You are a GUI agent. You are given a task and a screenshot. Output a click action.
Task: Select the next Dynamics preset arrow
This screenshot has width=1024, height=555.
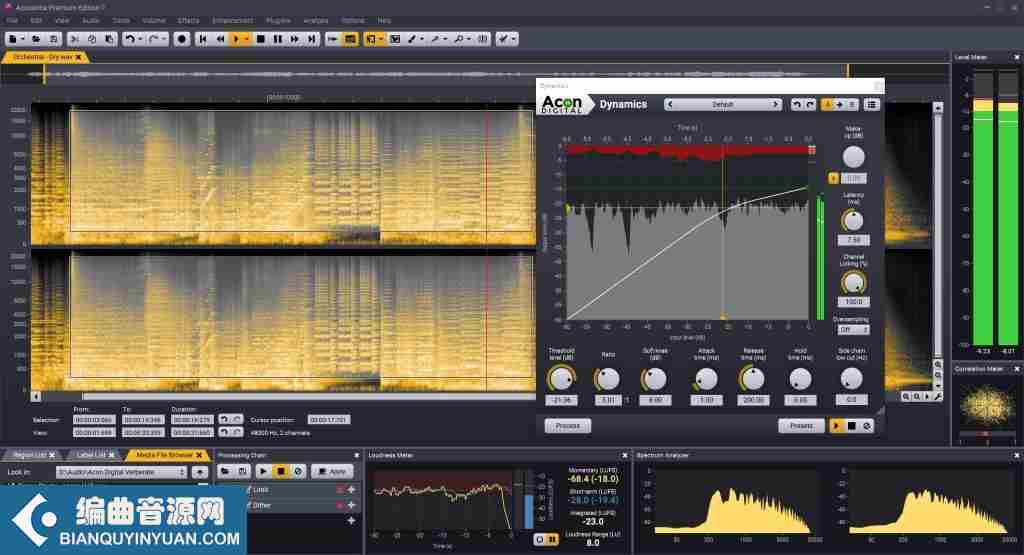click(775, 104)
